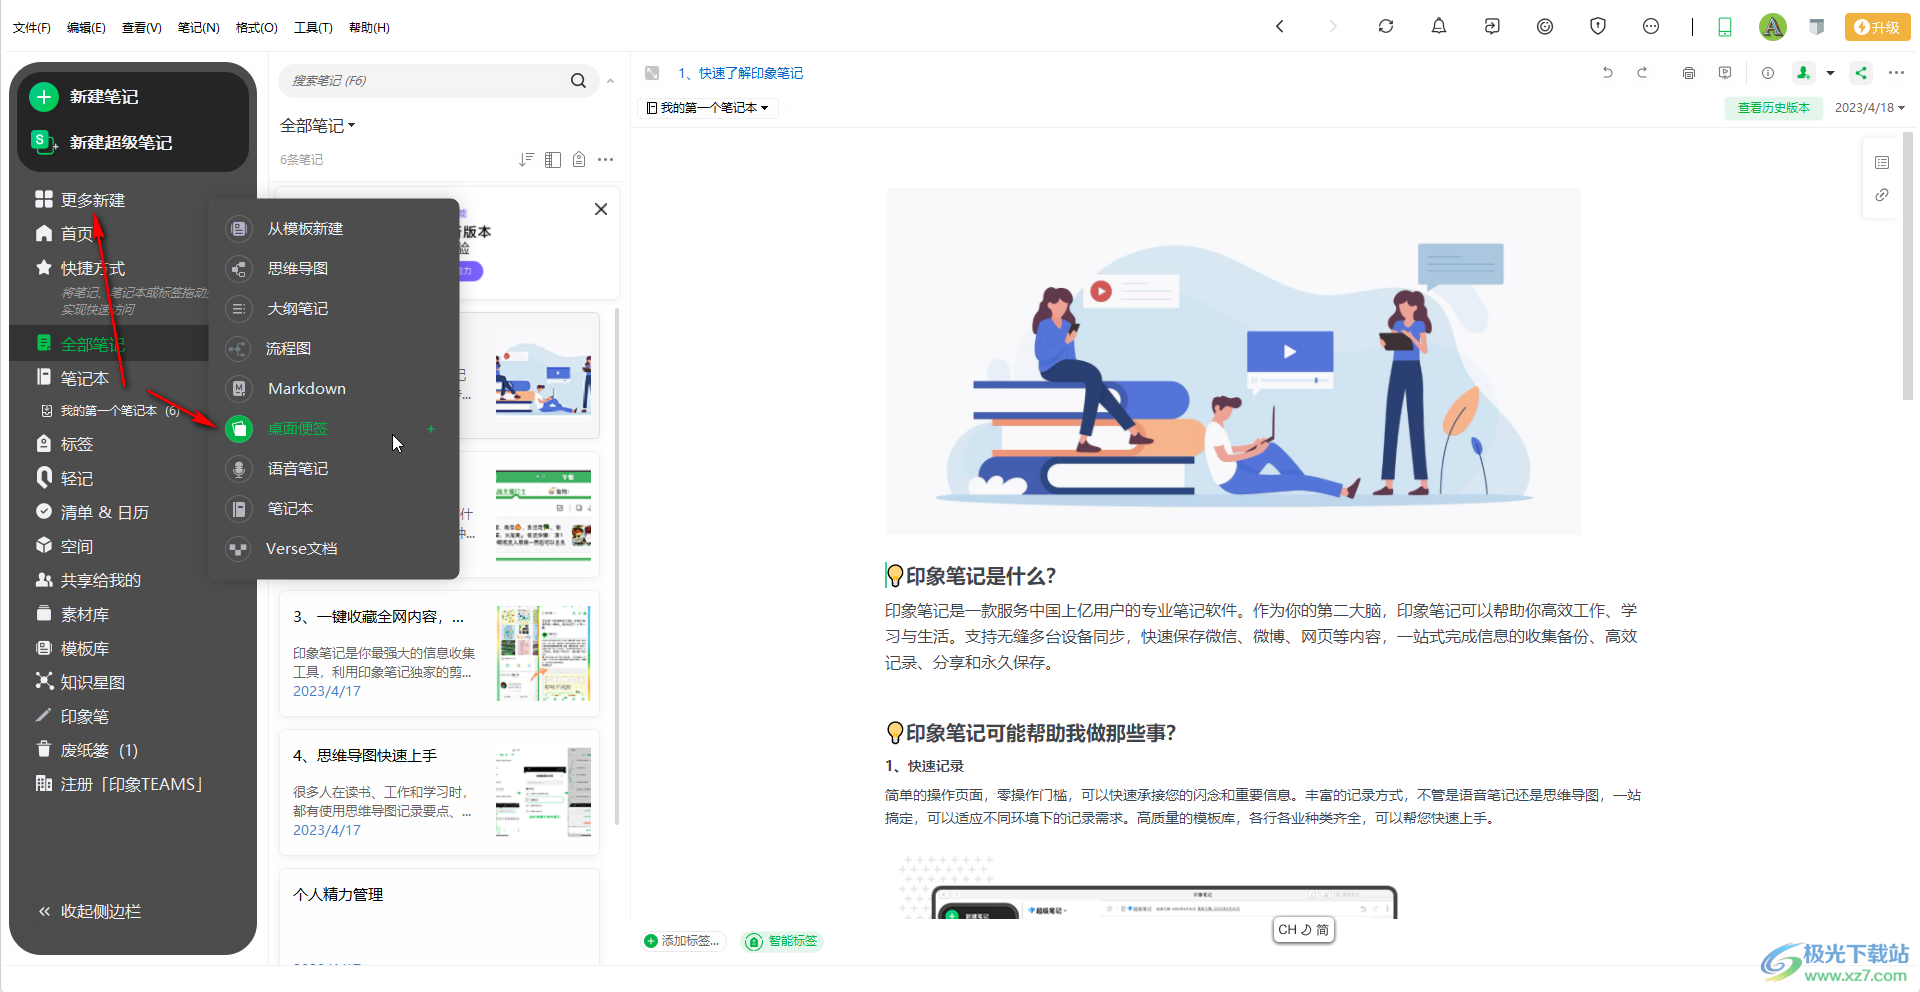1920x992 pixels.
Task: Open the account avatar icon
Action: tap(1772, 27)
